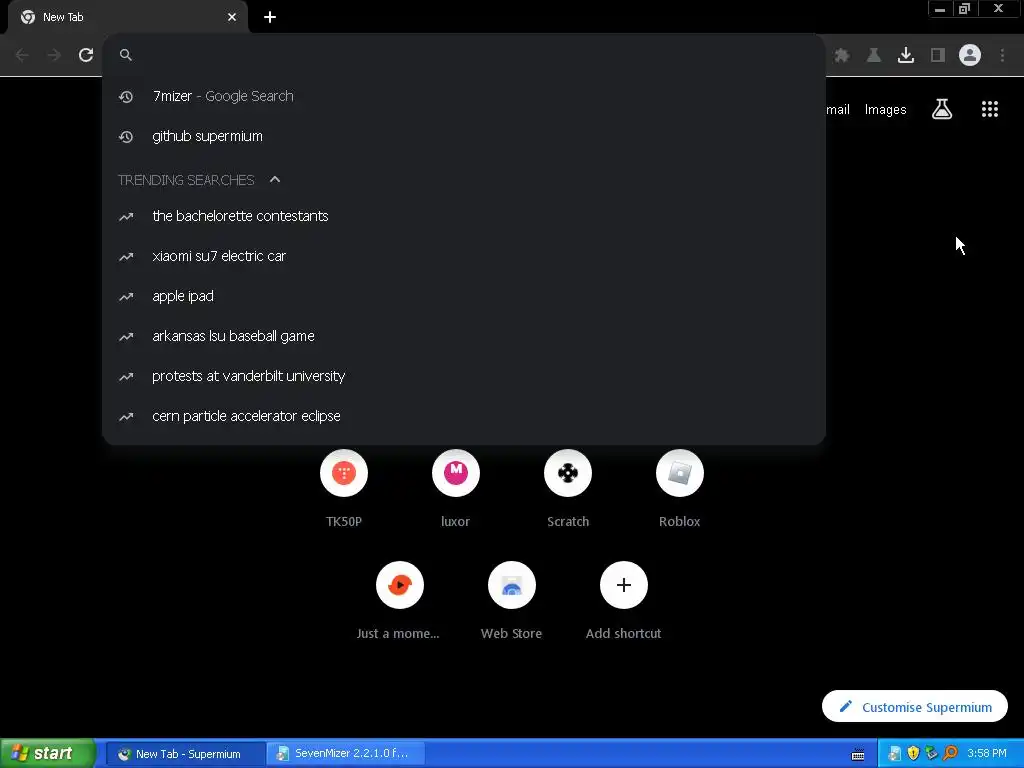Pick cern particle accelerator eclipse suggestion
Image resolution: width=1024 pixels, height=768 pixels.
click(x=464, y=416)
